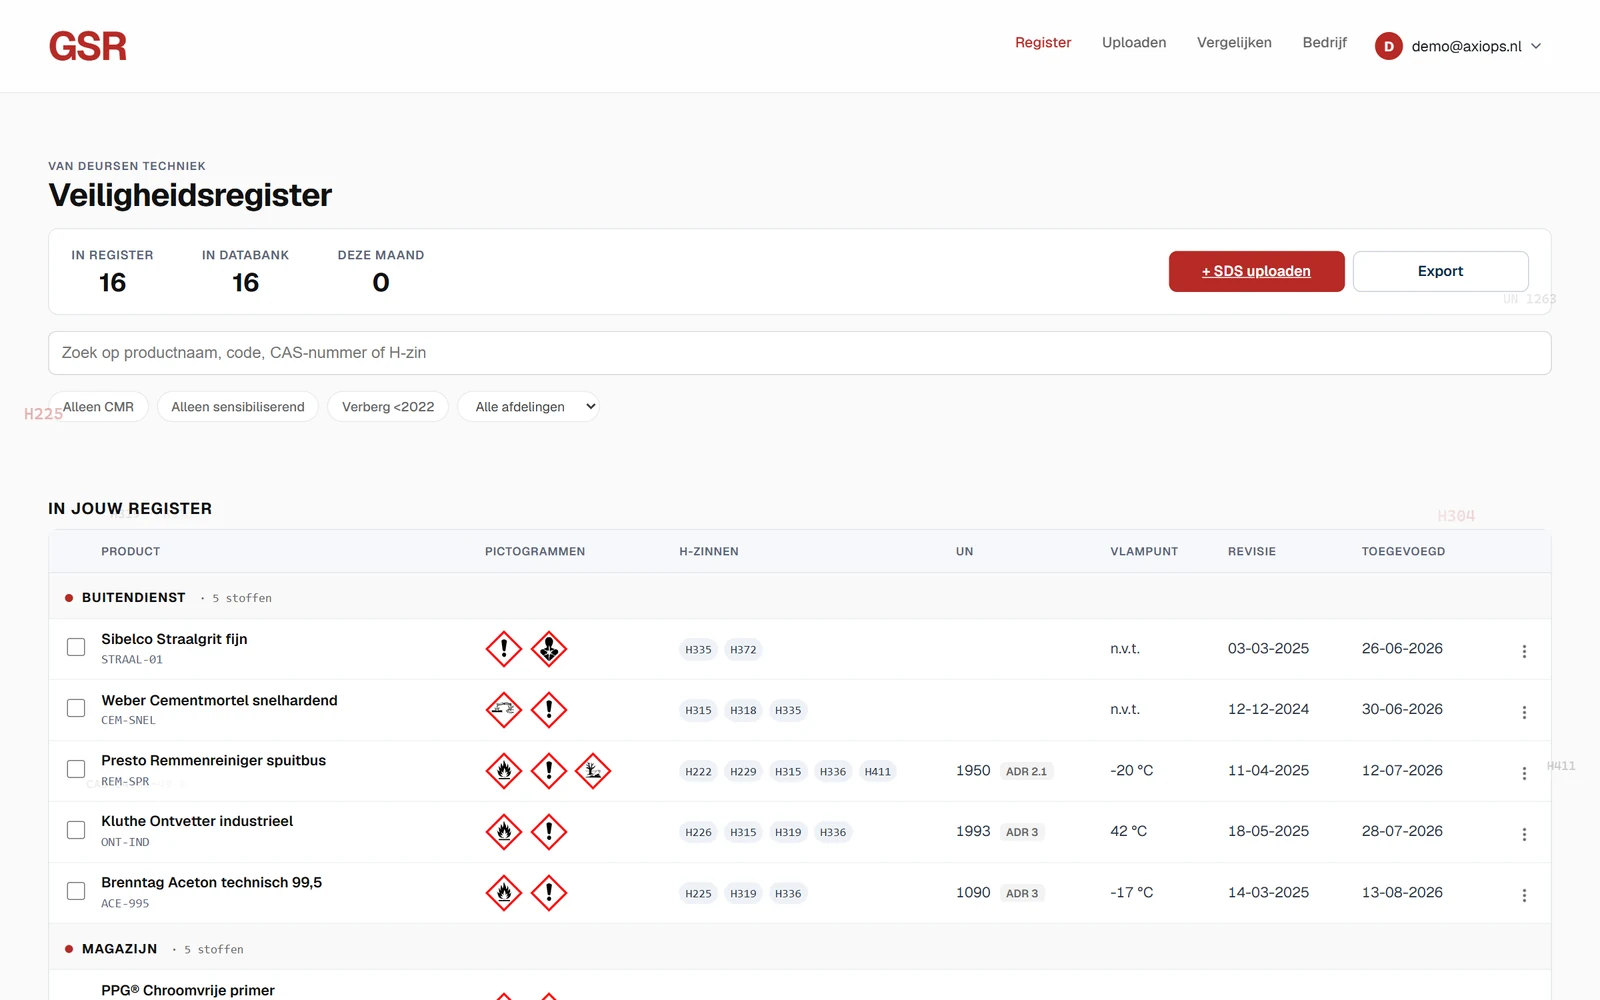The width and height of the screenshot is (1600, 1000).
Task: Click H411 tag in Presto Remmenreiniger row
Action: coord(878,772)
